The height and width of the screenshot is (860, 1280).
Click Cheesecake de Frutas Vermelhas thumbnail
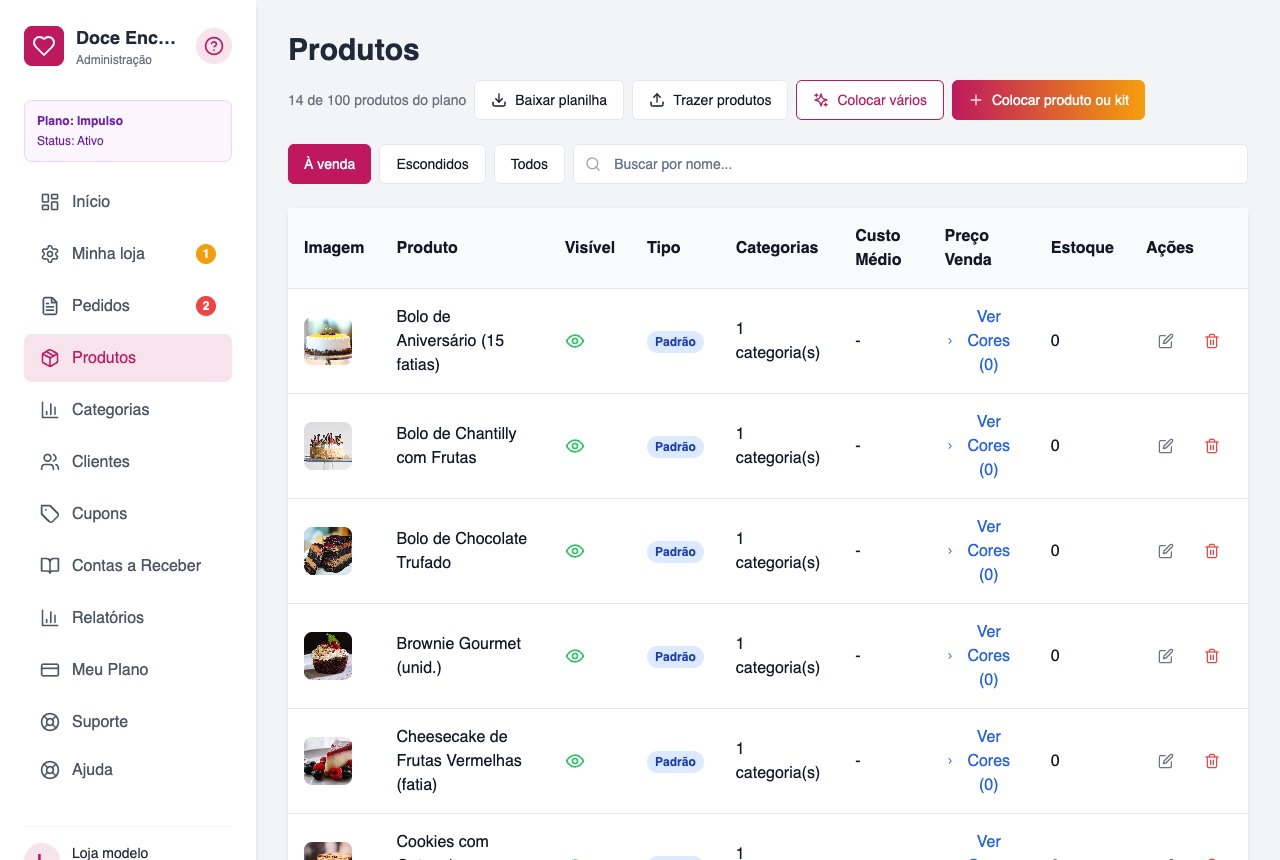pos(328,761)
